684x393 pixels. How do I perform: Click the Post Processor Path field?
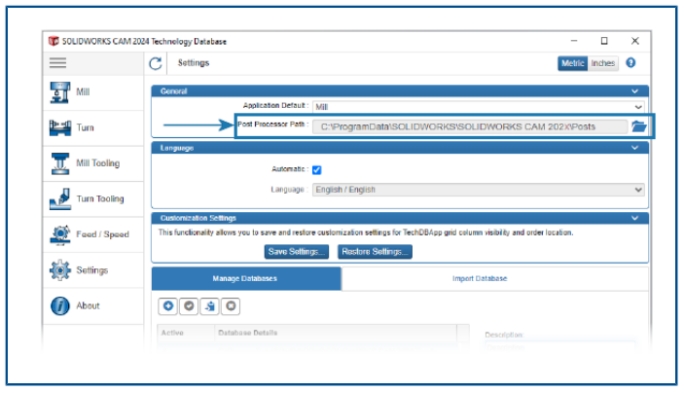coord(470,127)
